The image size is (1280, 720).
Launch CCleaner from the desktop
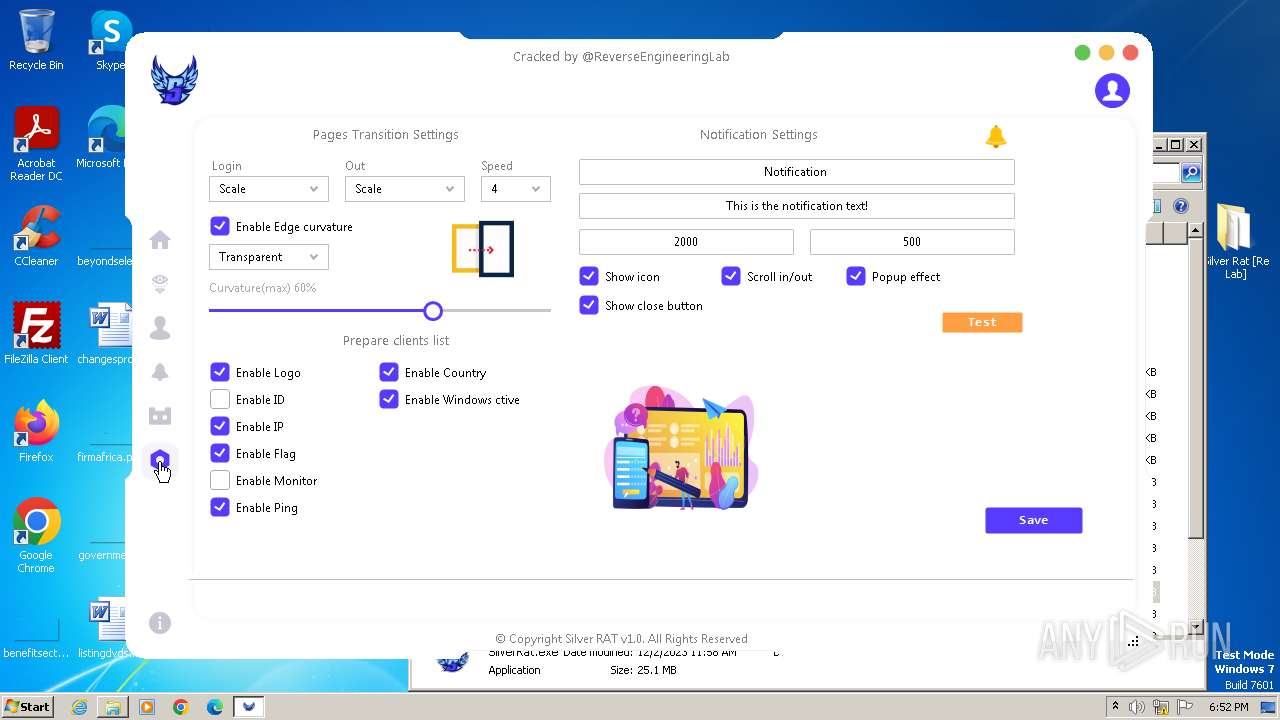coord(36,236)
